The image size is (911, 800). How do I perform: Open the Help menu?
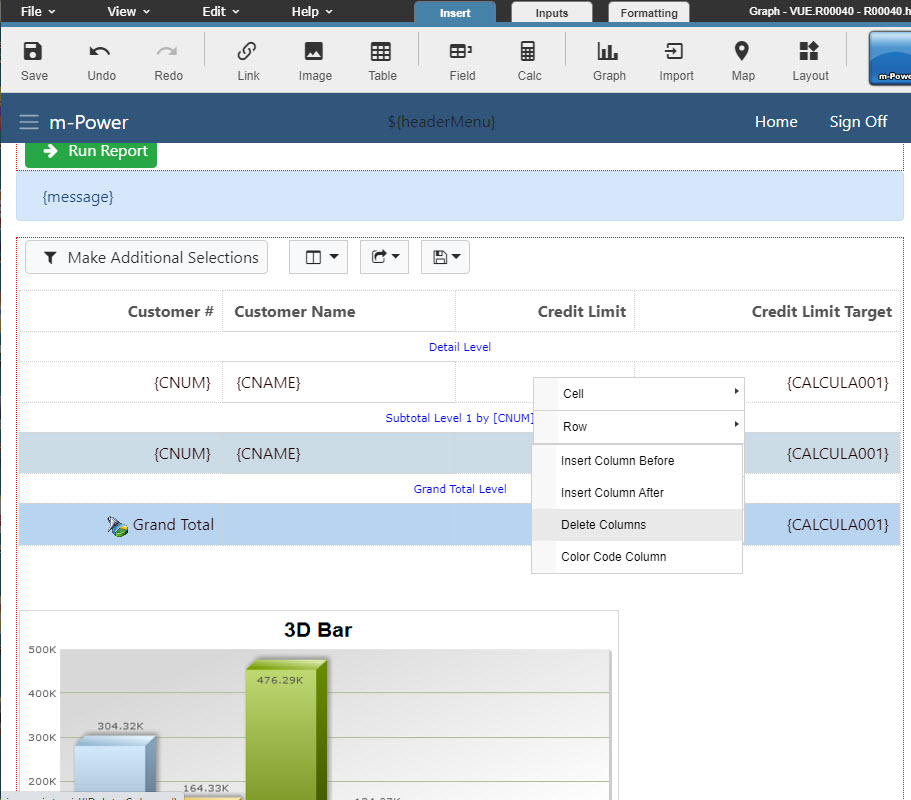pyautogui.click(x=312, y=12)
